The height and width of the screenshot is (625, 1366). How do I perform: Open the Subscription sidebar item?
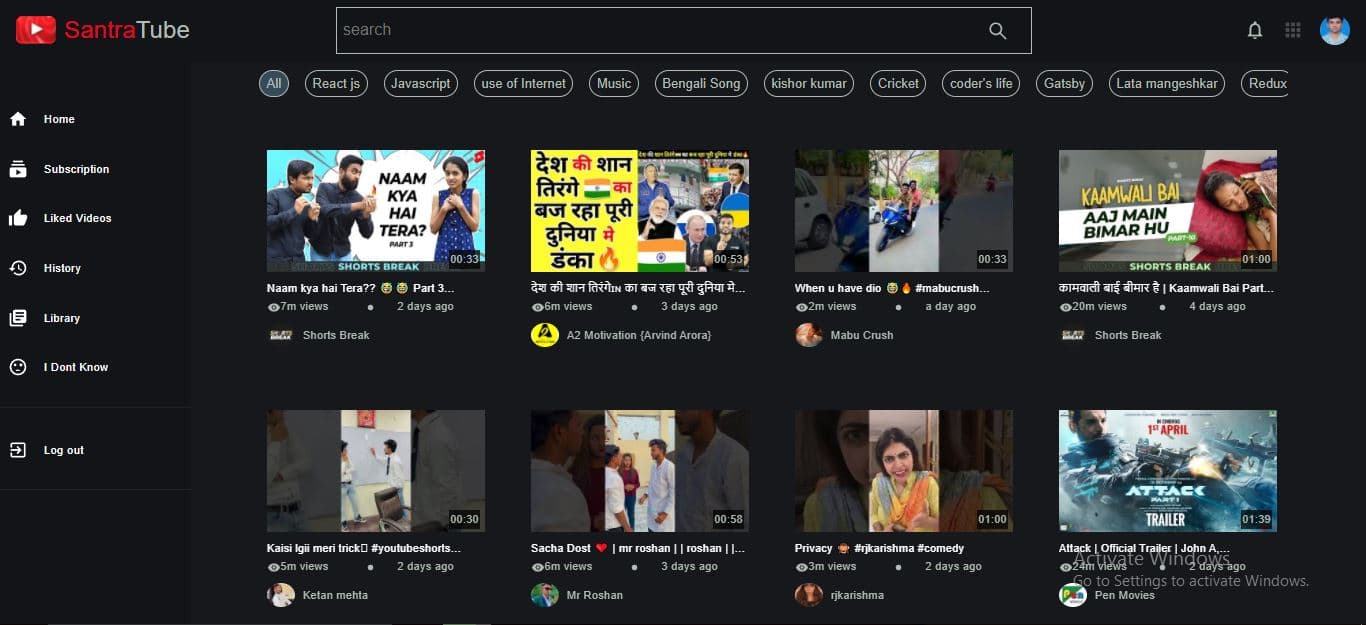click(x=76, y=169)
